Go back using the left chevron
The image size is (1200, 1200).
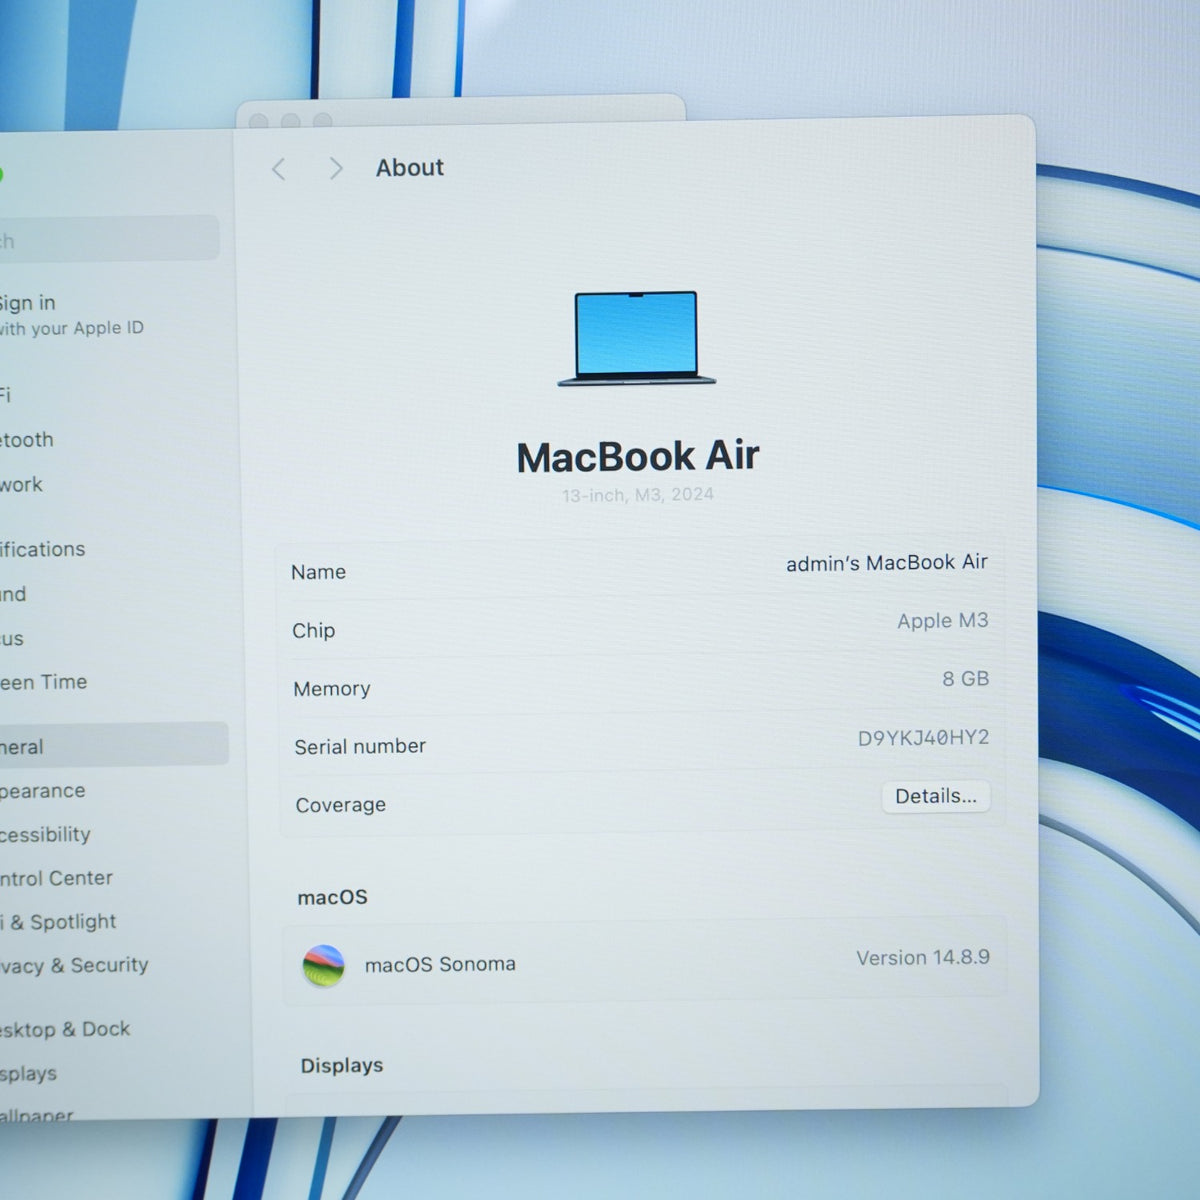(x=279, y=170)
